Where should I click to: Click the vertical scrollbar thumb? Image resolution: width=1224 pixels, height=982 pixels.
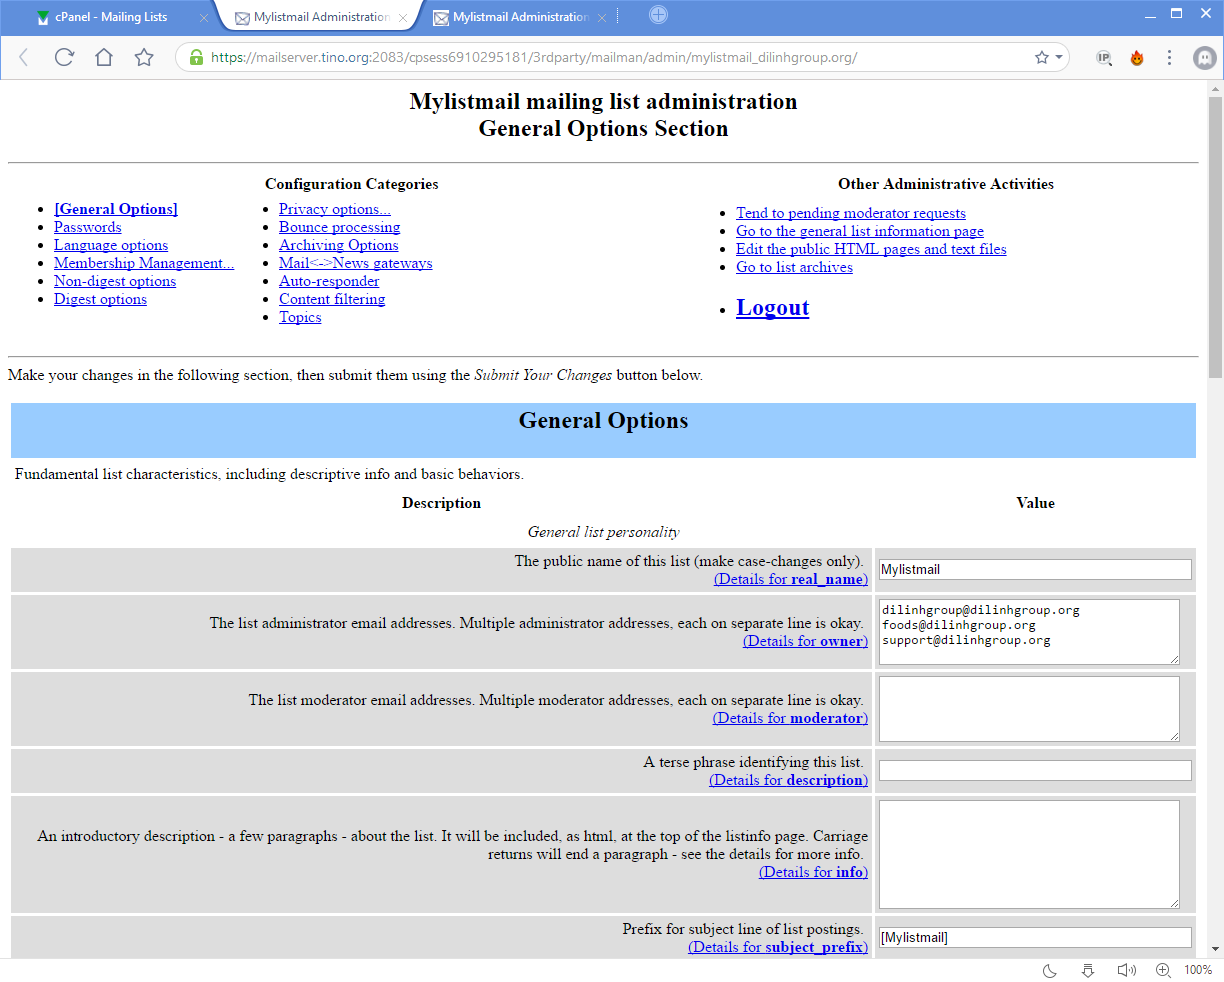click(x=1215, y=237)
